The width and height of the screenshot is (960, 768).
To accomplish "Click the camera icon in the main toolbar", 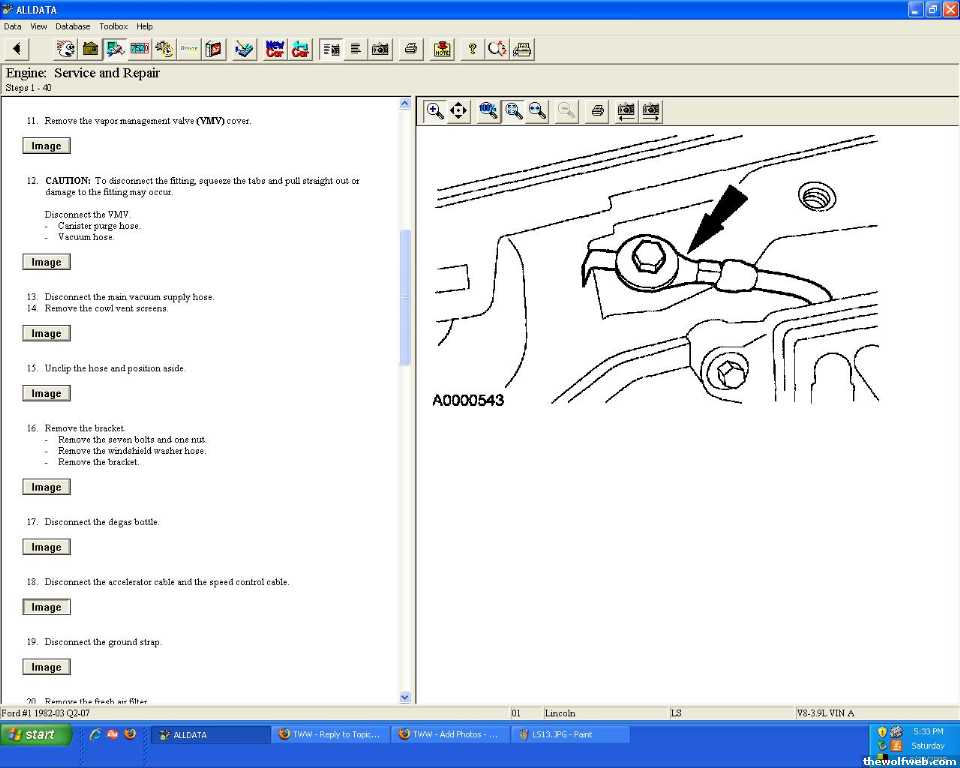I will [x=380, y=48].
